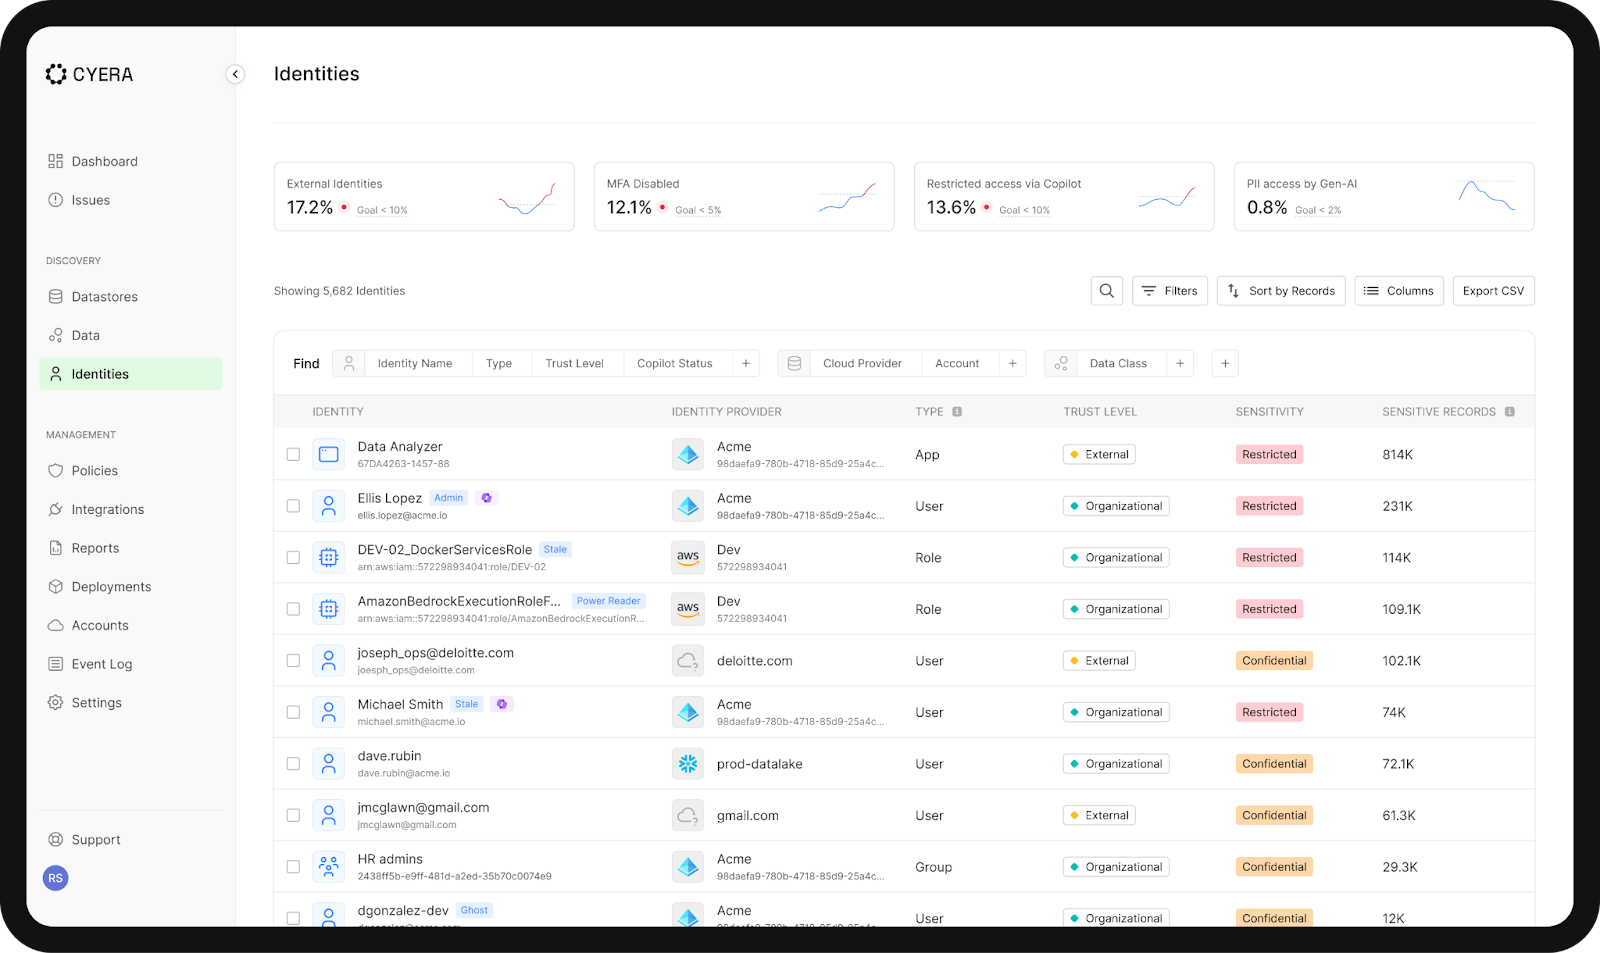Click the cloud icon beside deloitte.com

click(688, 660)
